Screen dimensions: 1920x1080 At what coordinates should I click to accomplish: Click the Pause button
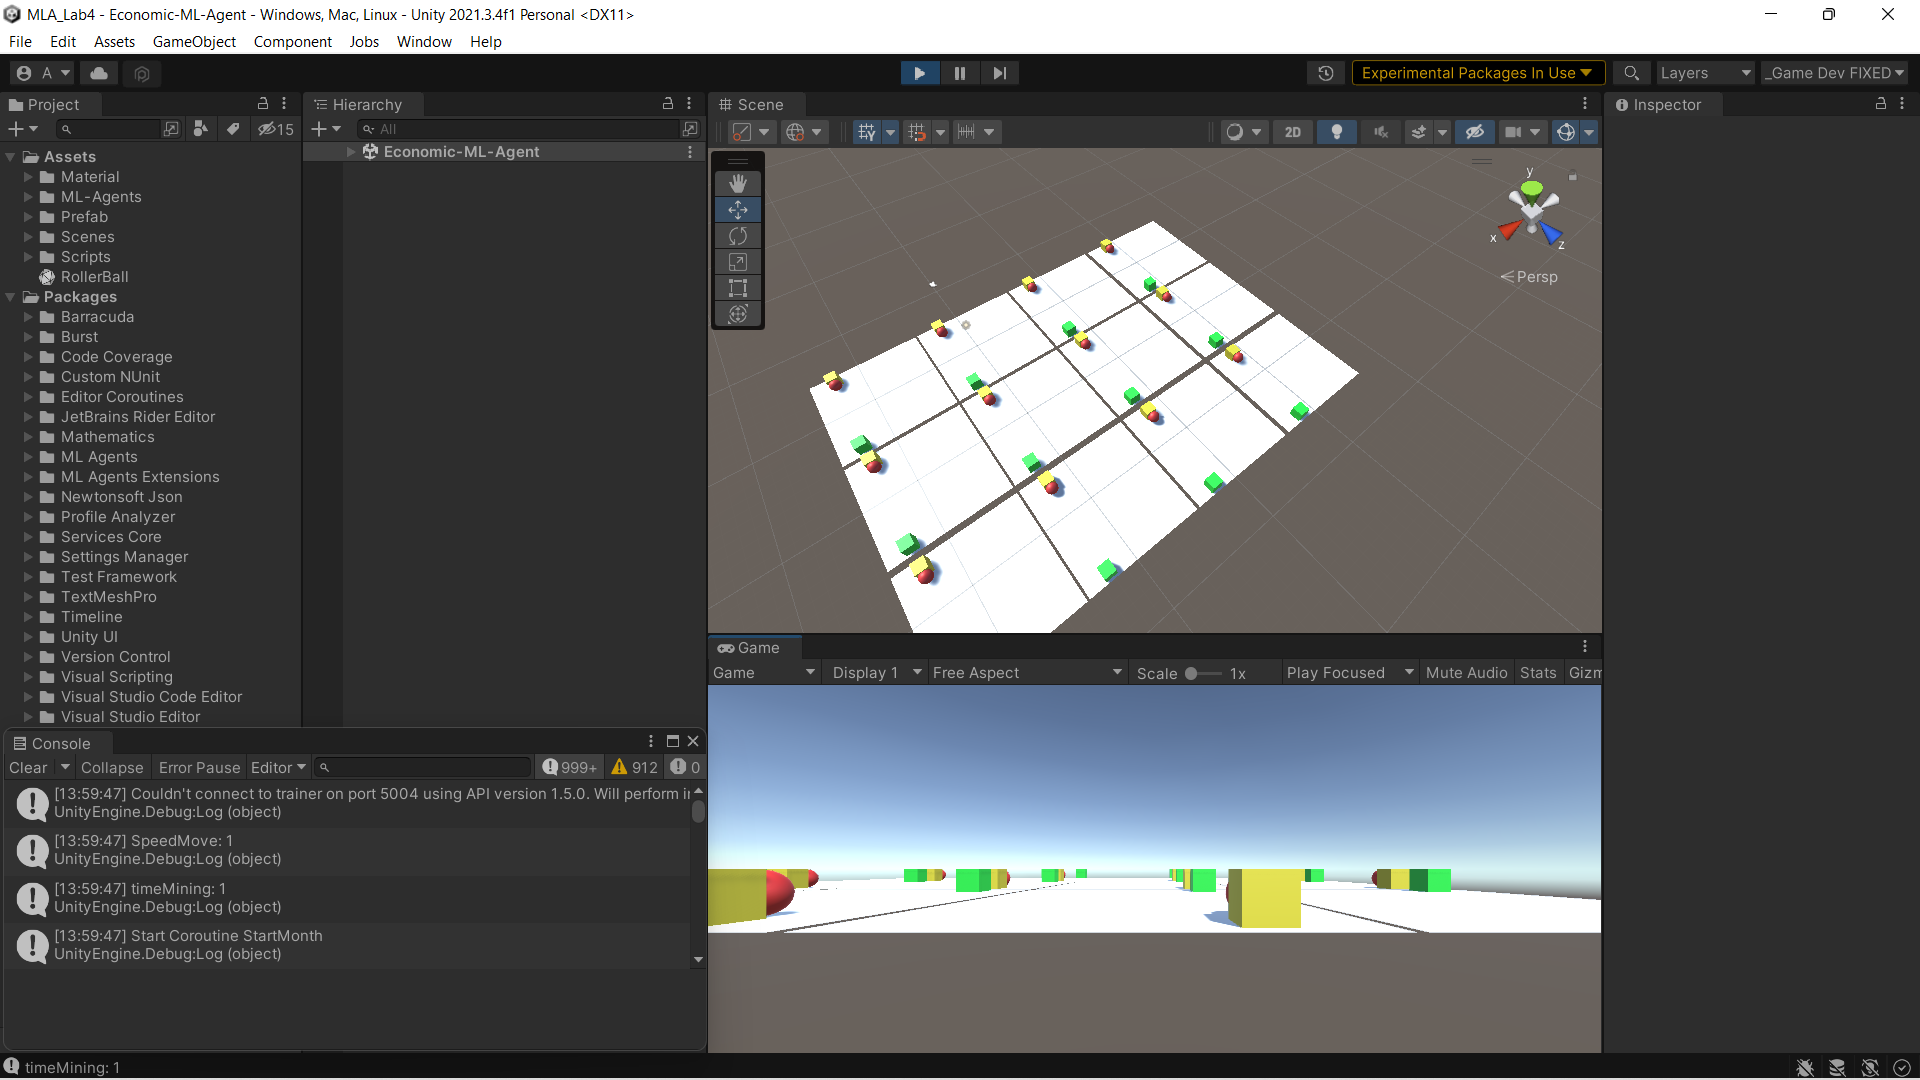pos(959,73)
